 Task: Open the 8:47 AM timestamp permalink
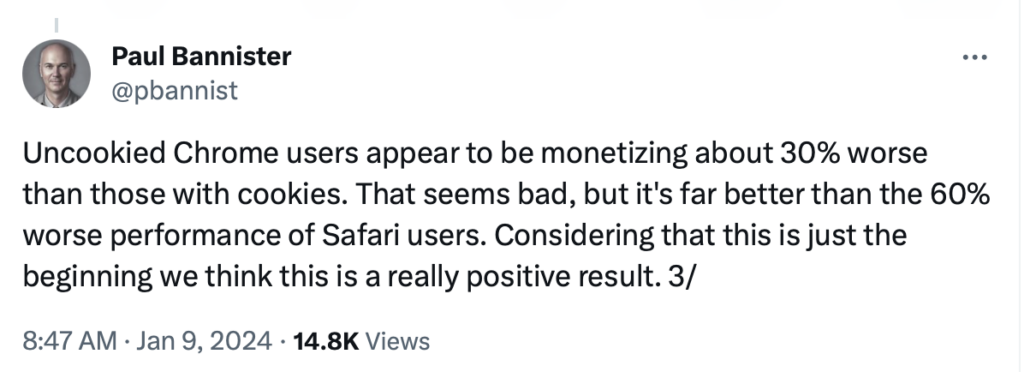pyautogui.click(x=70, y=341)
